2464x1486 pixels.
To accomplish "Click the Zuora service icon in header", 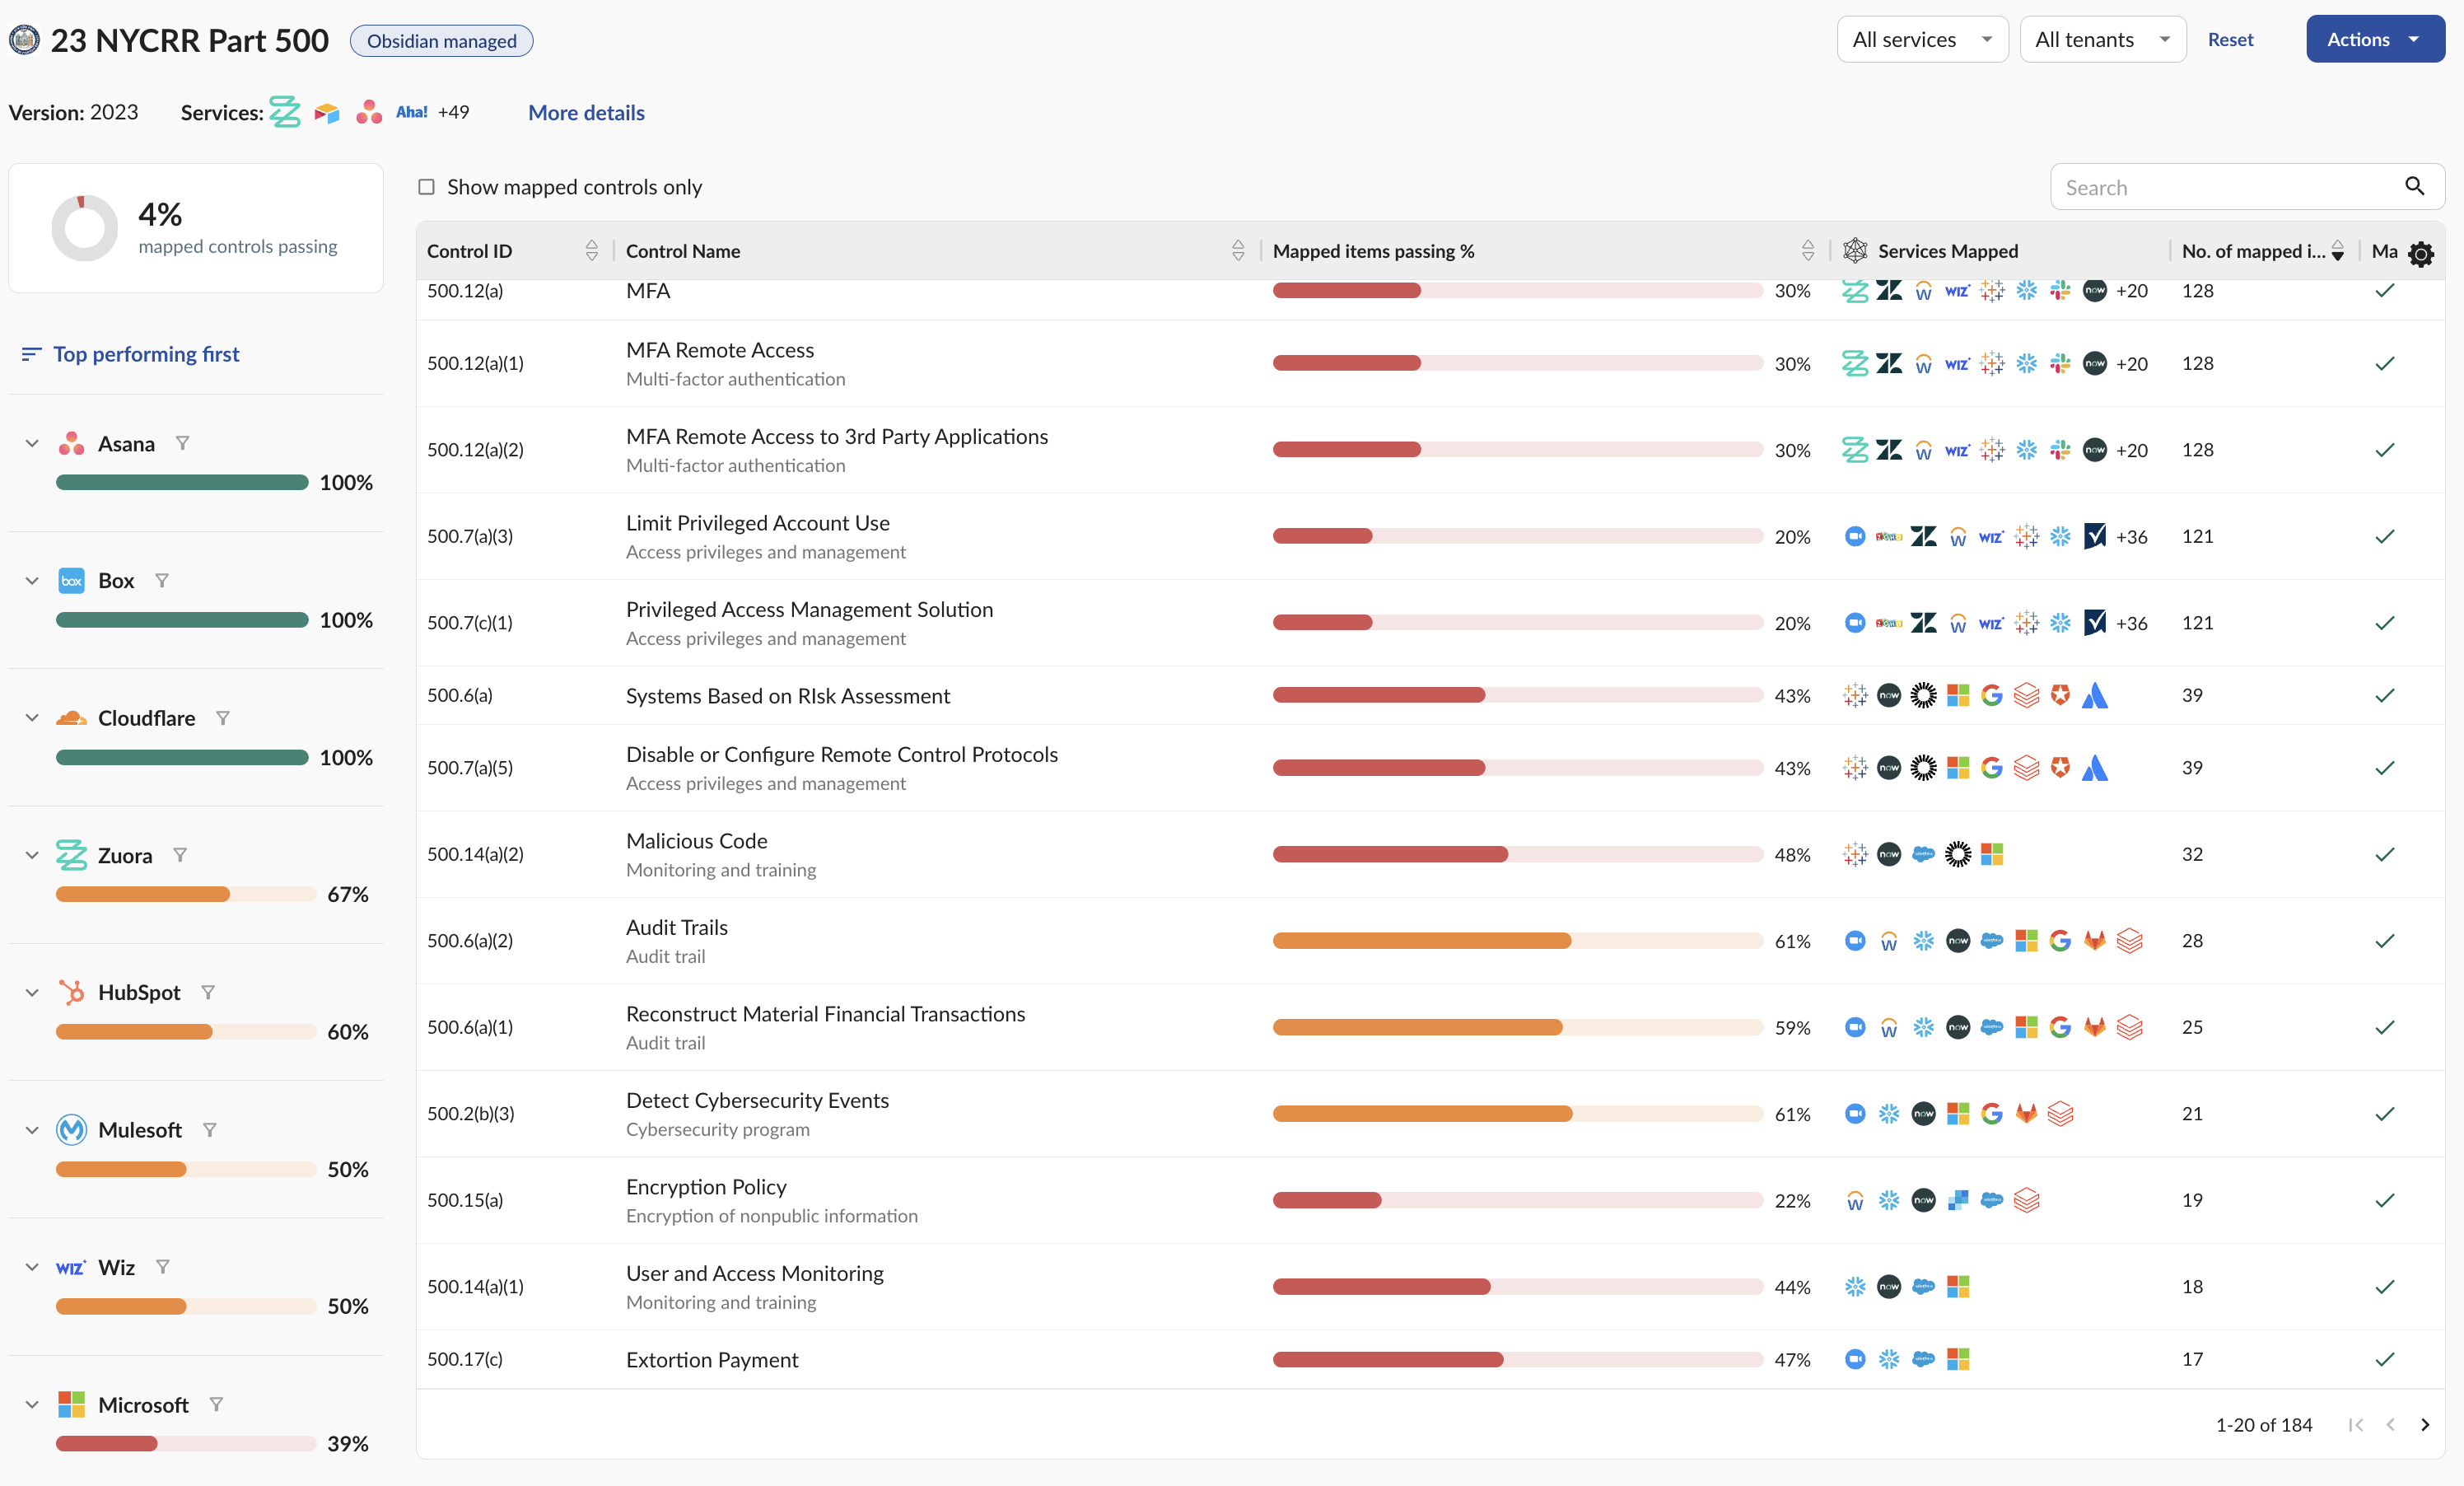I will [285, 112].
